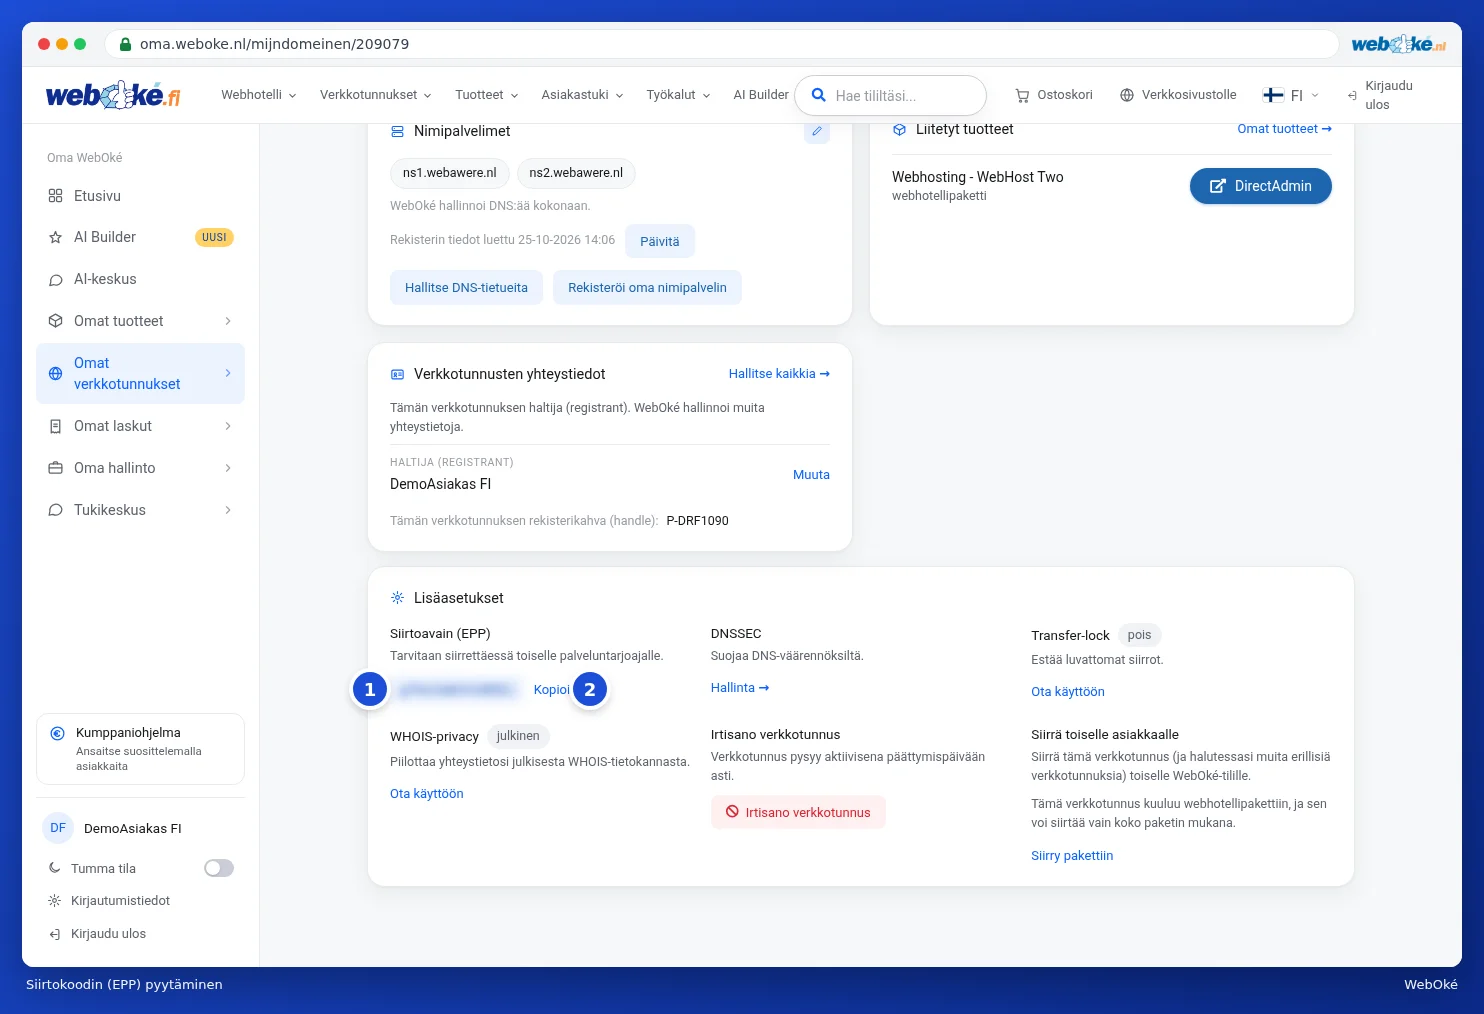Viewport: 1484px width, 1014px height.
Task: Click the DNSSEC Hallinta link
Action: (740, 688)
